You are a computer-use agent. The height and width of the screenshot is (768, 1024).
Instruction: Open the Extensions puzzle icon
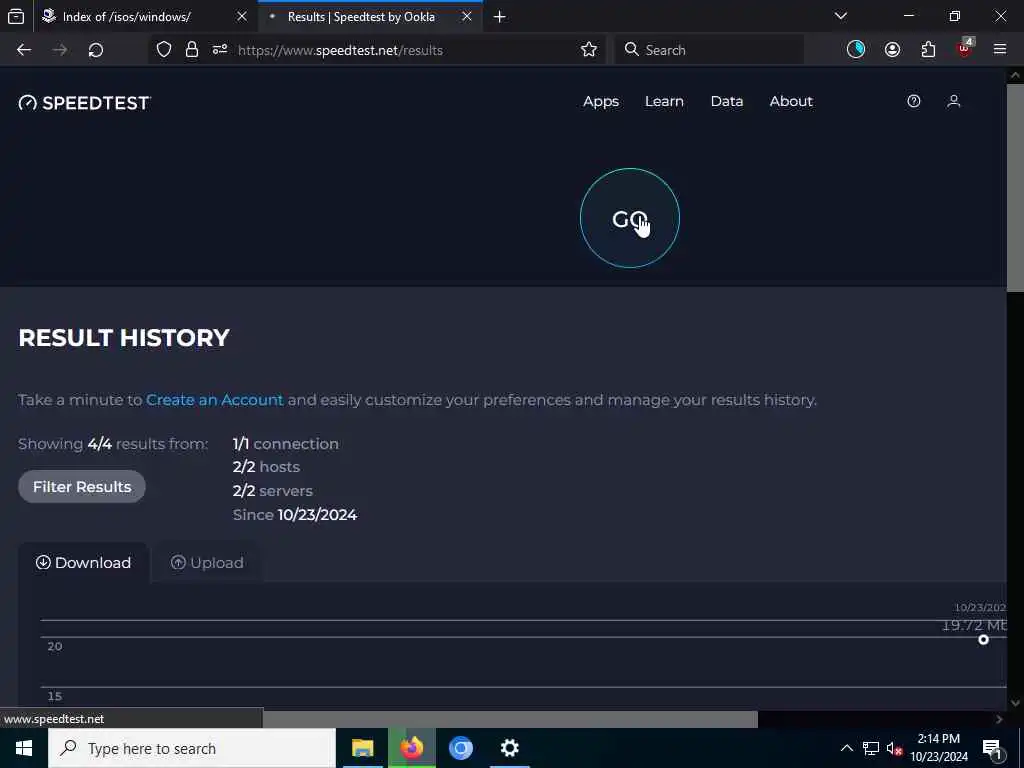[x=928, y=50]
